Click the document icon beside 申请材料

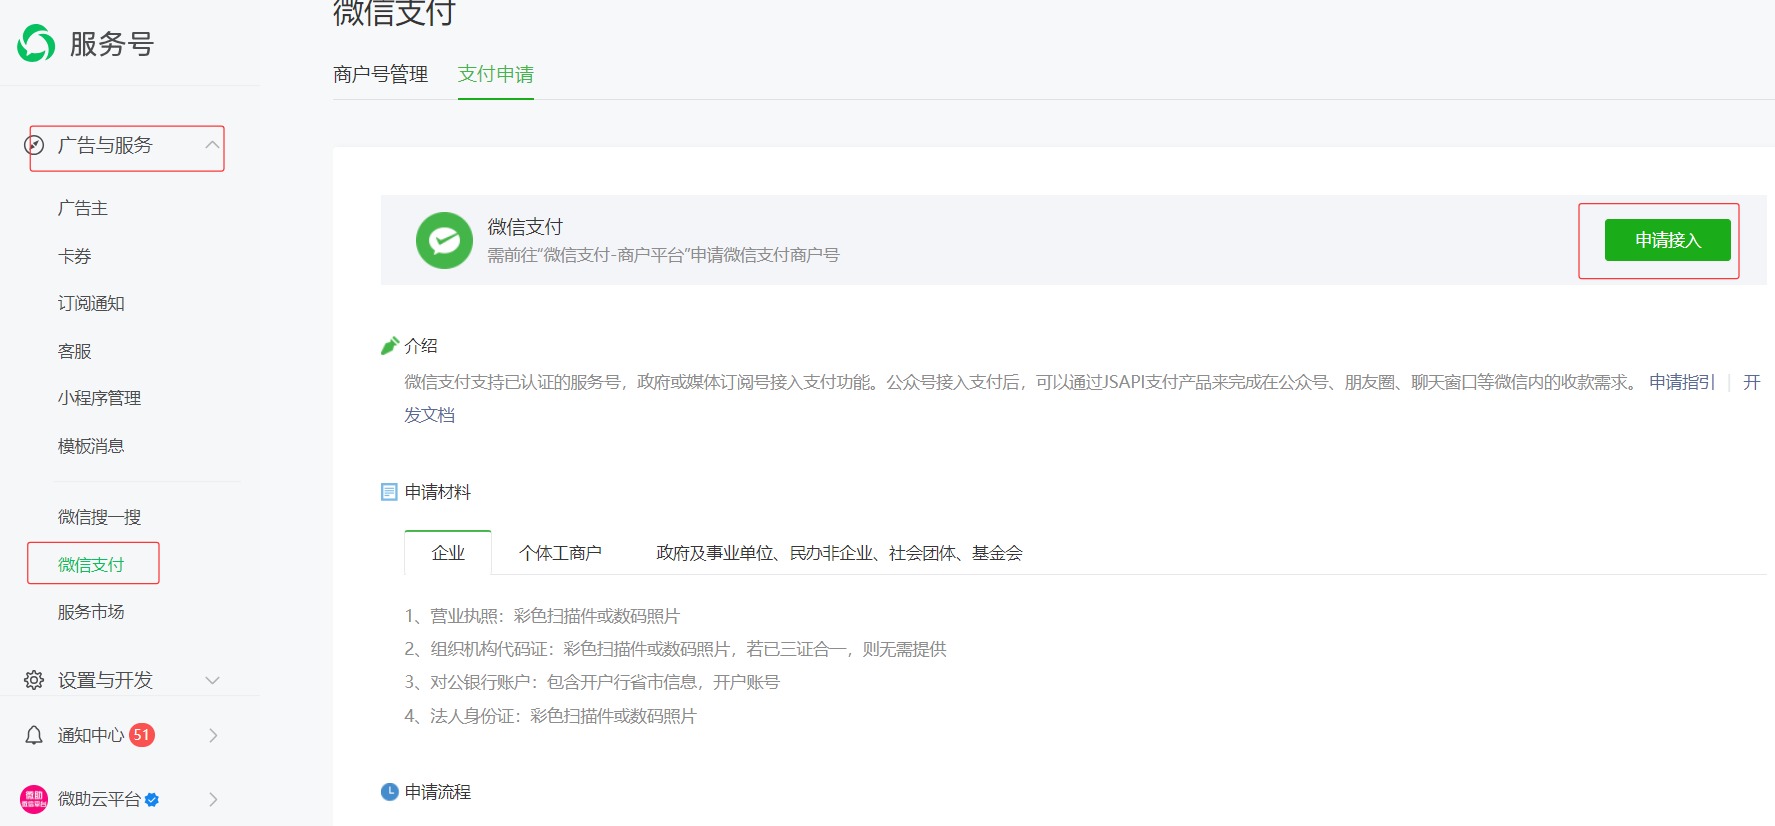pyautogui.click(x=390, y=492)
